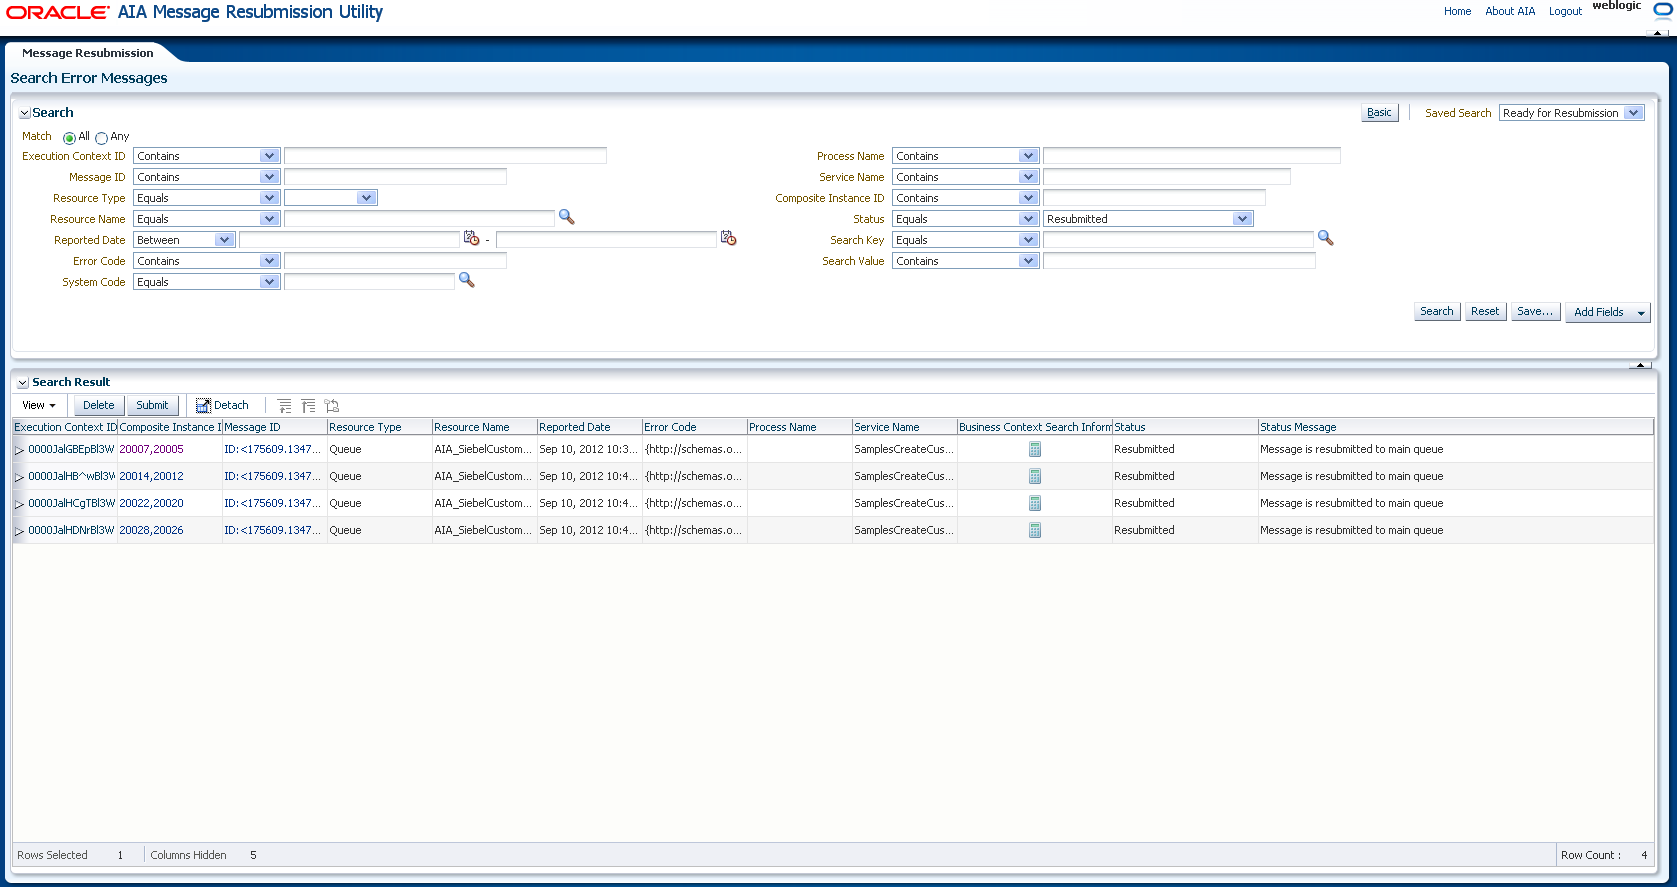
Task: Open the System Code lookup magnifier
Action: coord(466,281)
